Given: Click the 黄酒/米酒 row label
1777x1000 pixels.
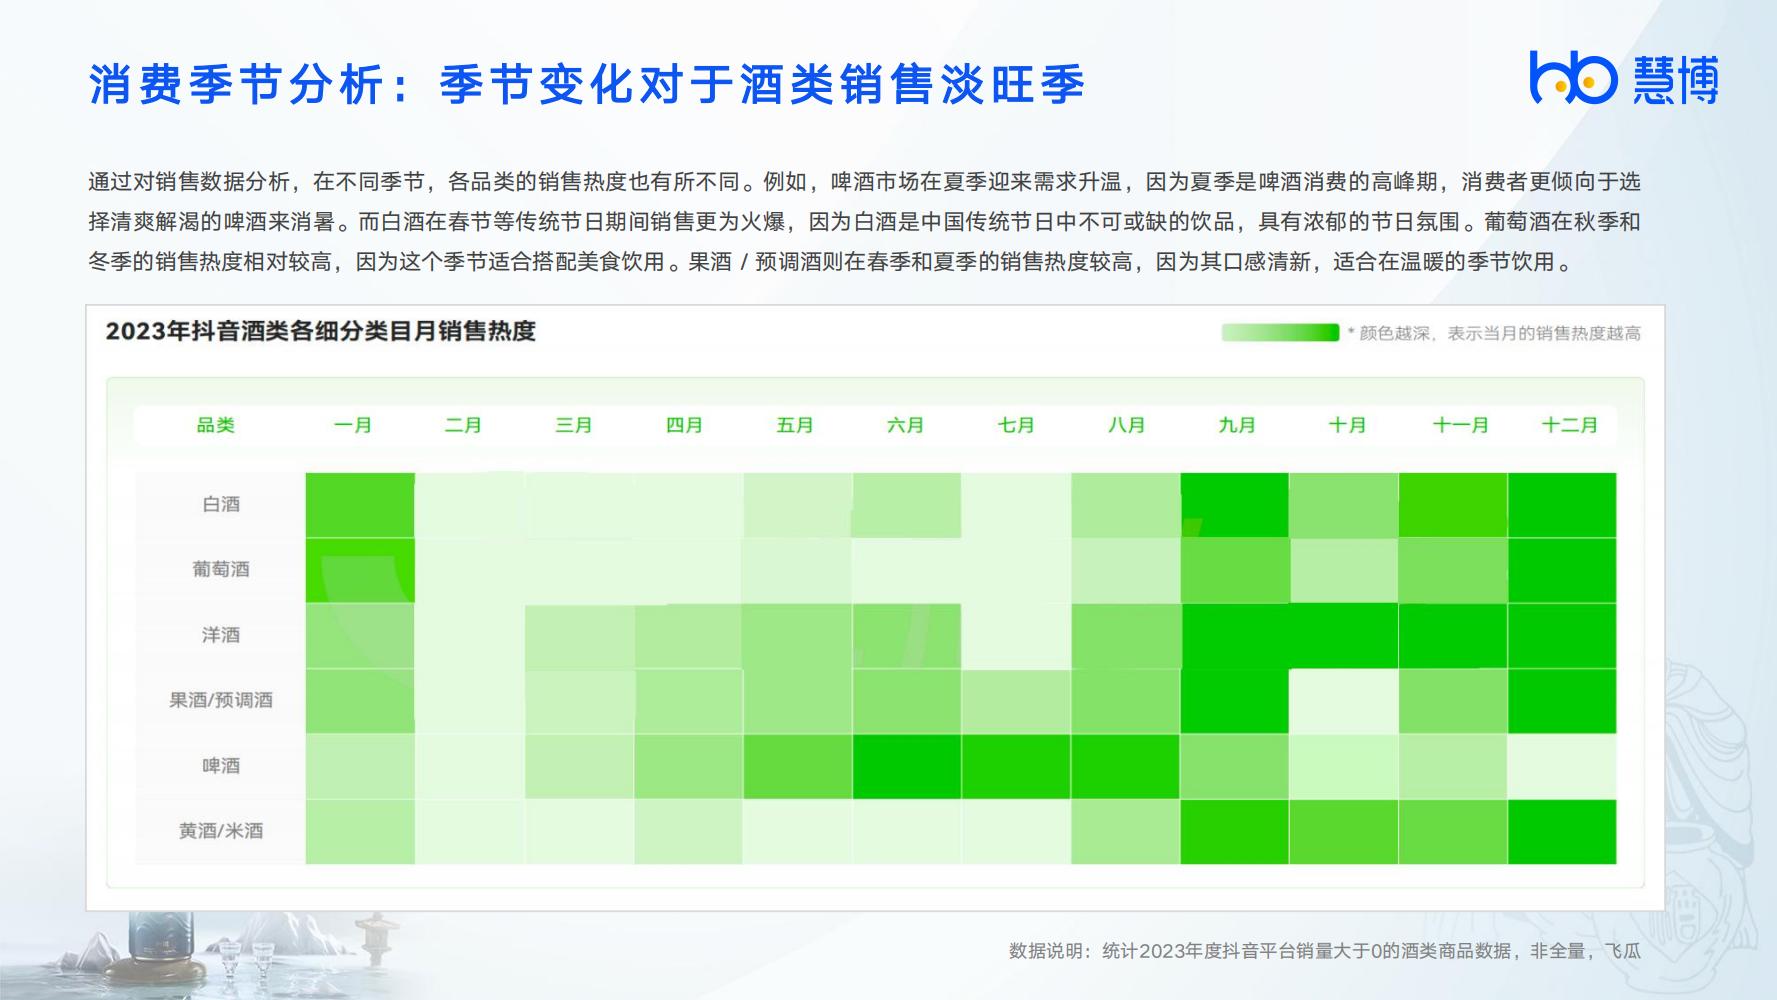Looking at the screenshot, I should 221,831.
